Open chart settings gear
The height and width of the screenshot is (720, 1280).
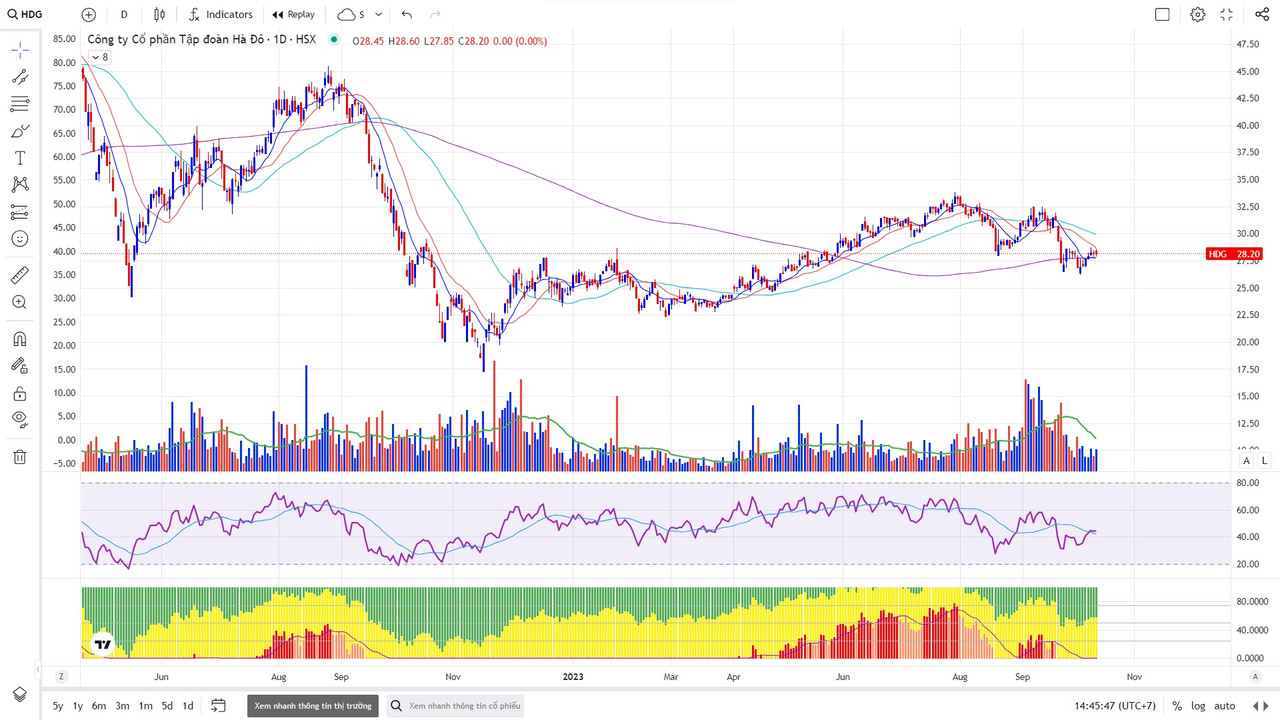tap(1197, 14)
